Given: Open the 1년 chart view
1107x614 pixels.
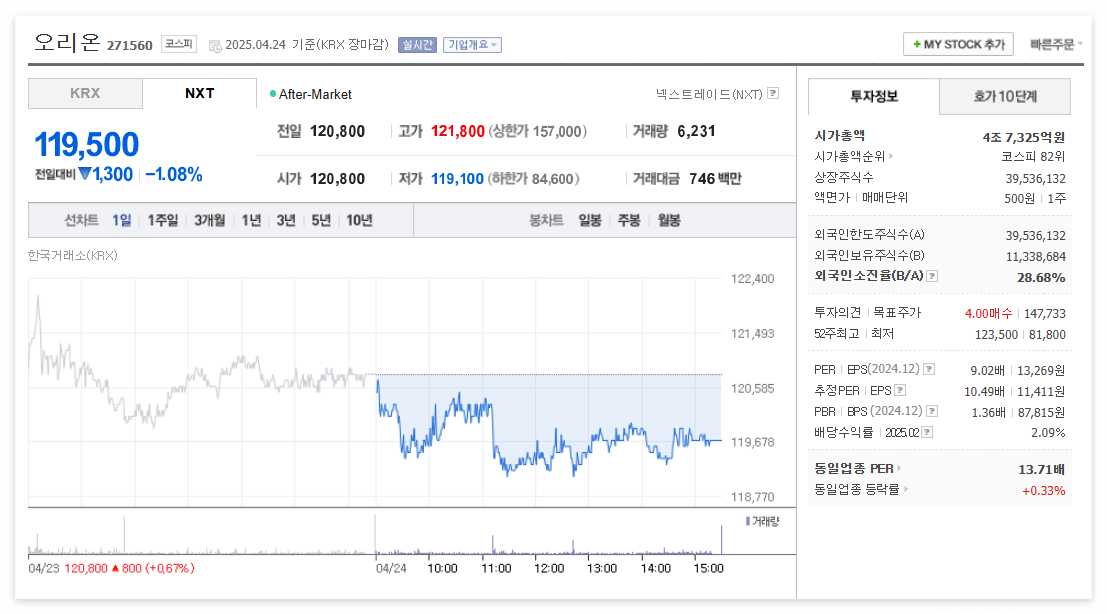Looking at the screenshot, I should (x=250, y=219).
